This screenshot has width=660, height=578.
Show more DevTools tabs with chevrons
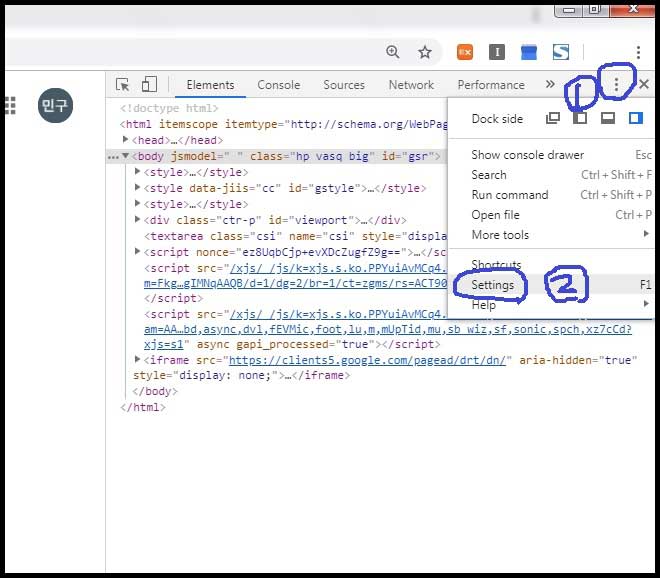(550, 84)
